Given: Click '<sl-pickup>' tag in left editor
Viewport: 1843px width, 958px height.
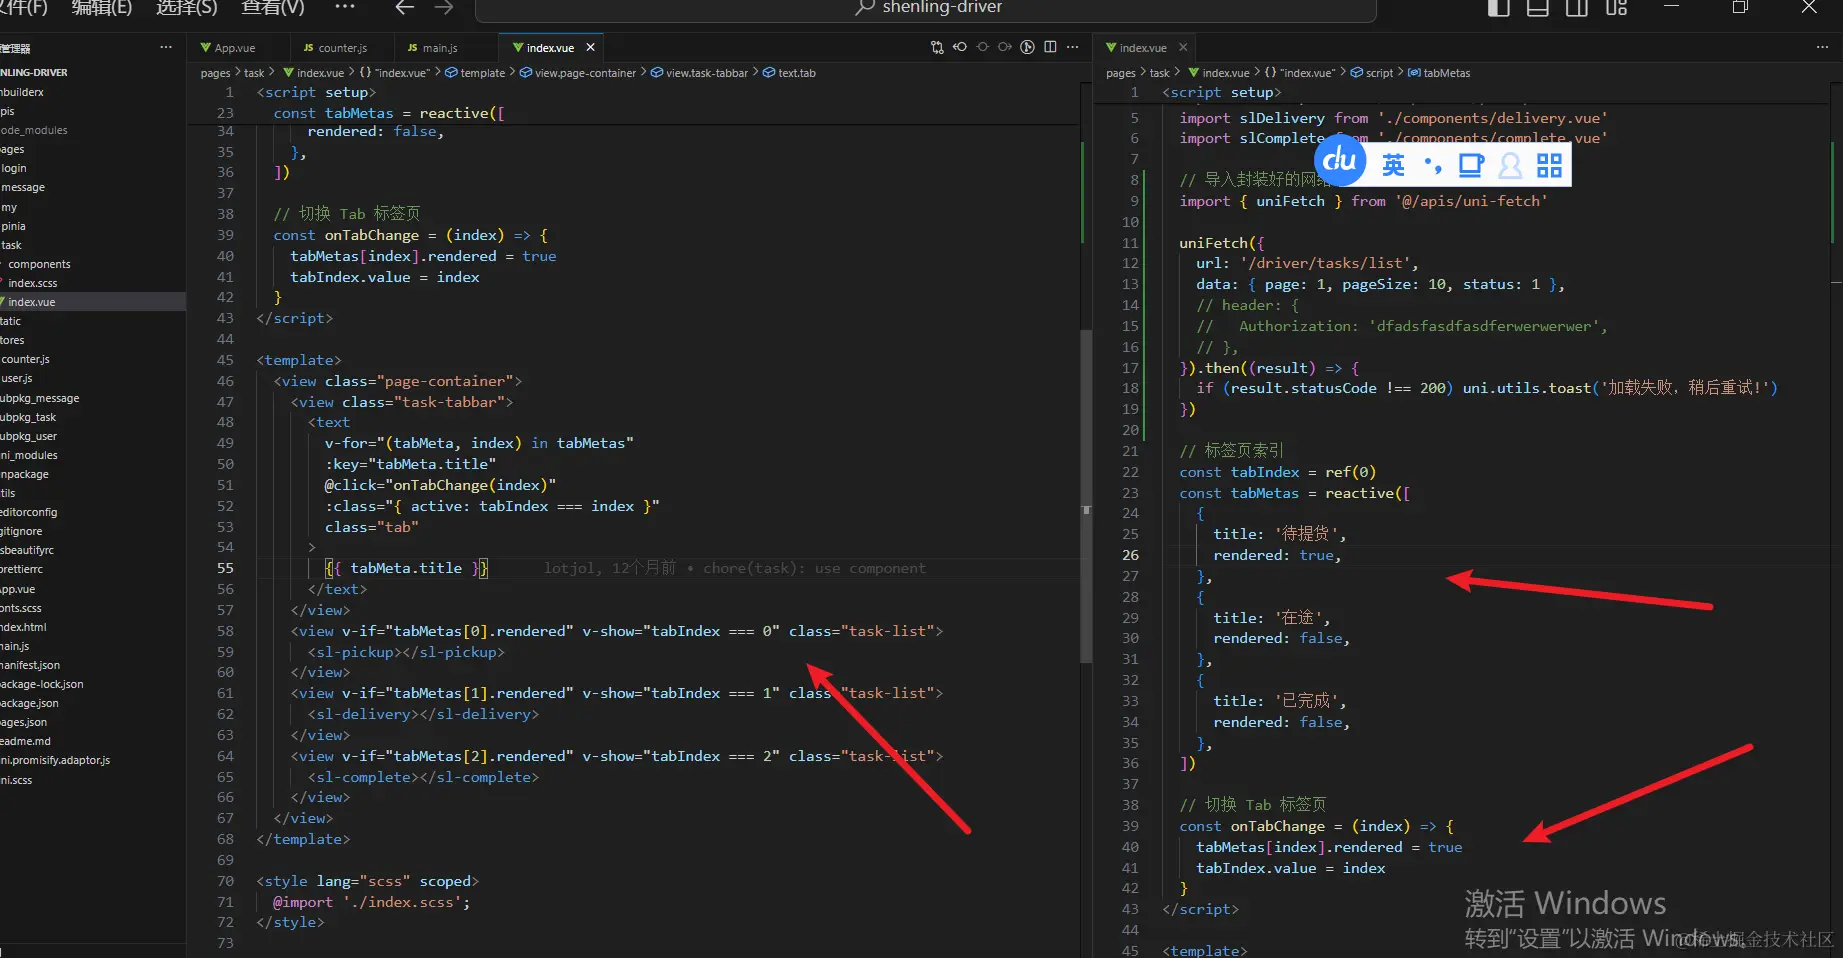Looking at the screenshot, I should tap(355, 652).
